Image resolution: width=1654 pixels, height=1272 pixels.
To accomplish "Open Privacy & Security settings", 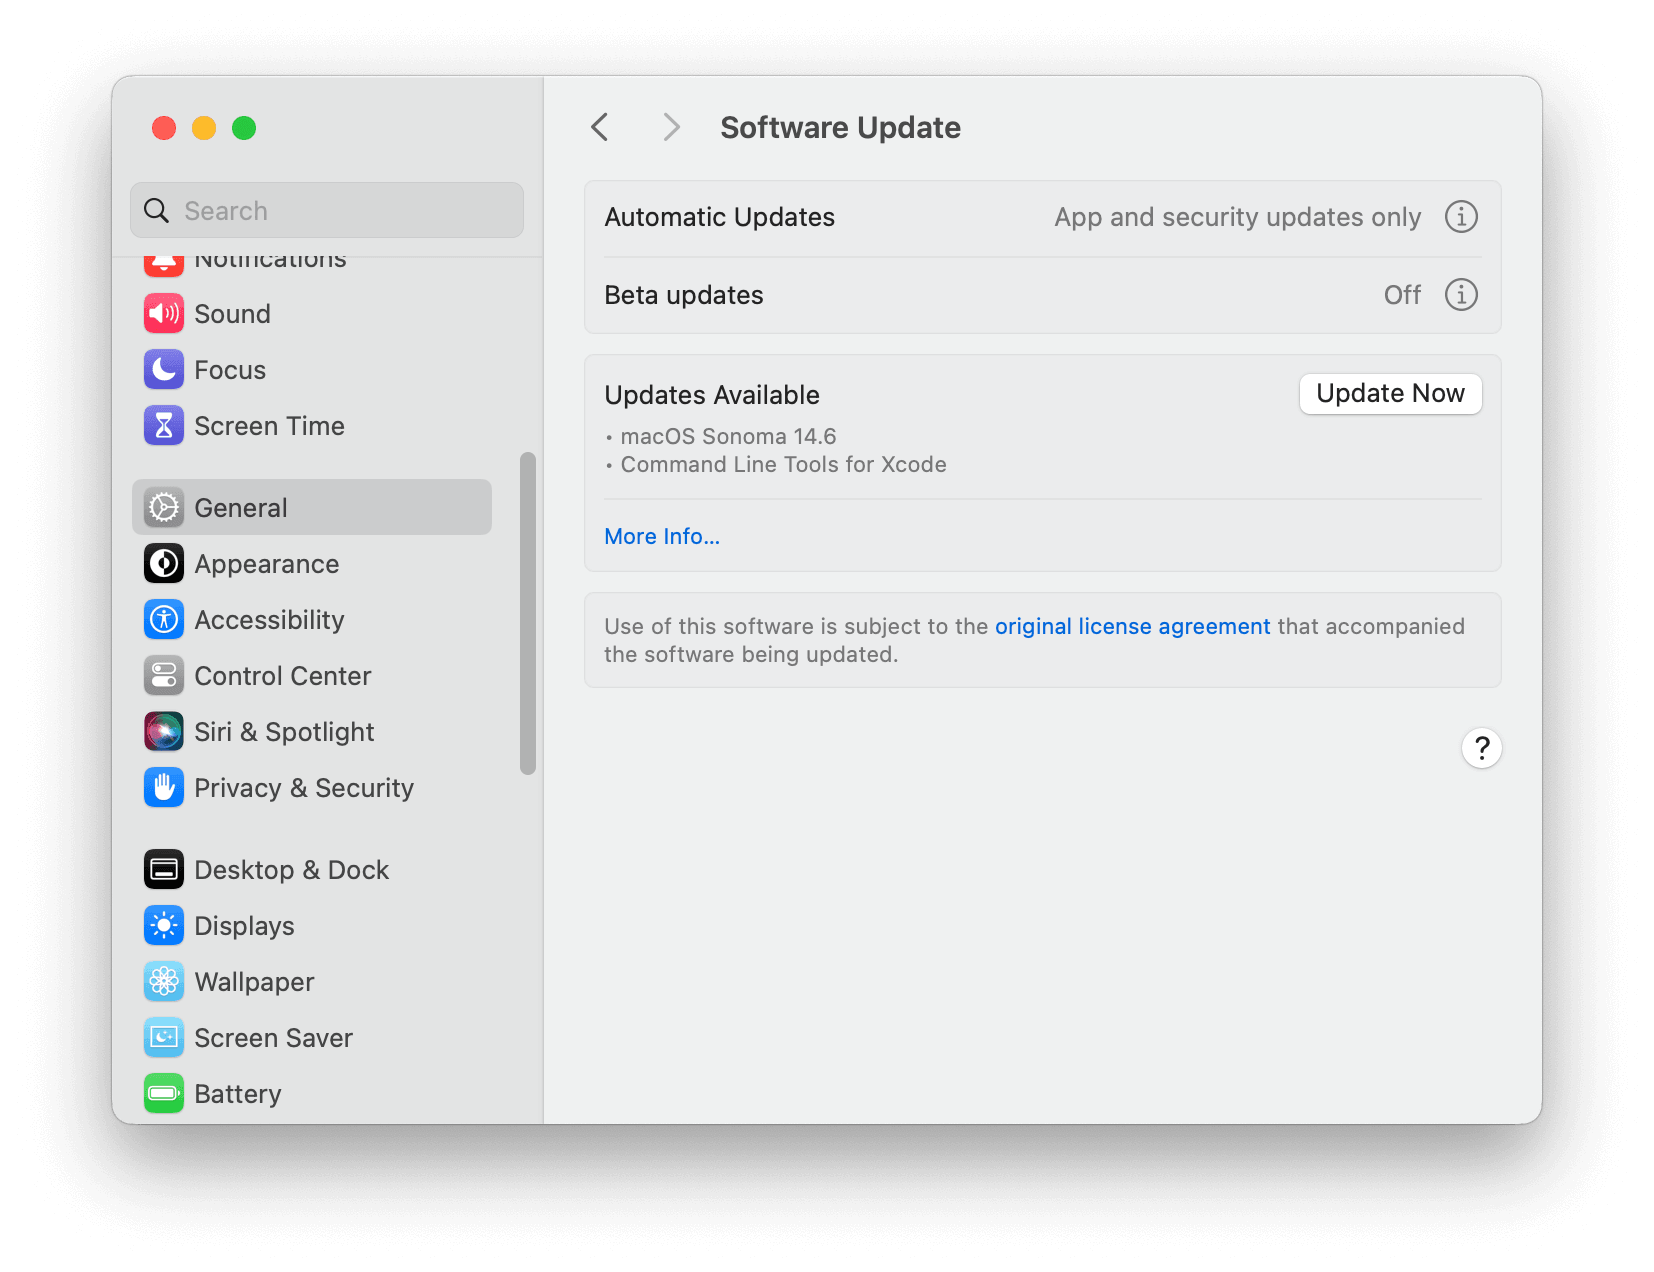I will [304, 787].
